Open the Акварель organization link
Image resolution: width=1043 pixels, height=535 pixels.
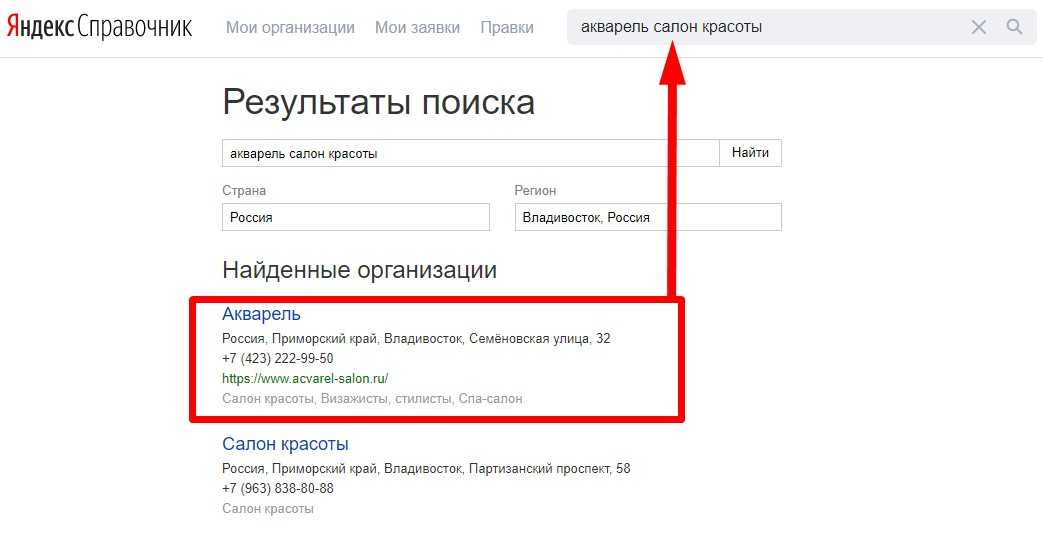tap(261, 315)
